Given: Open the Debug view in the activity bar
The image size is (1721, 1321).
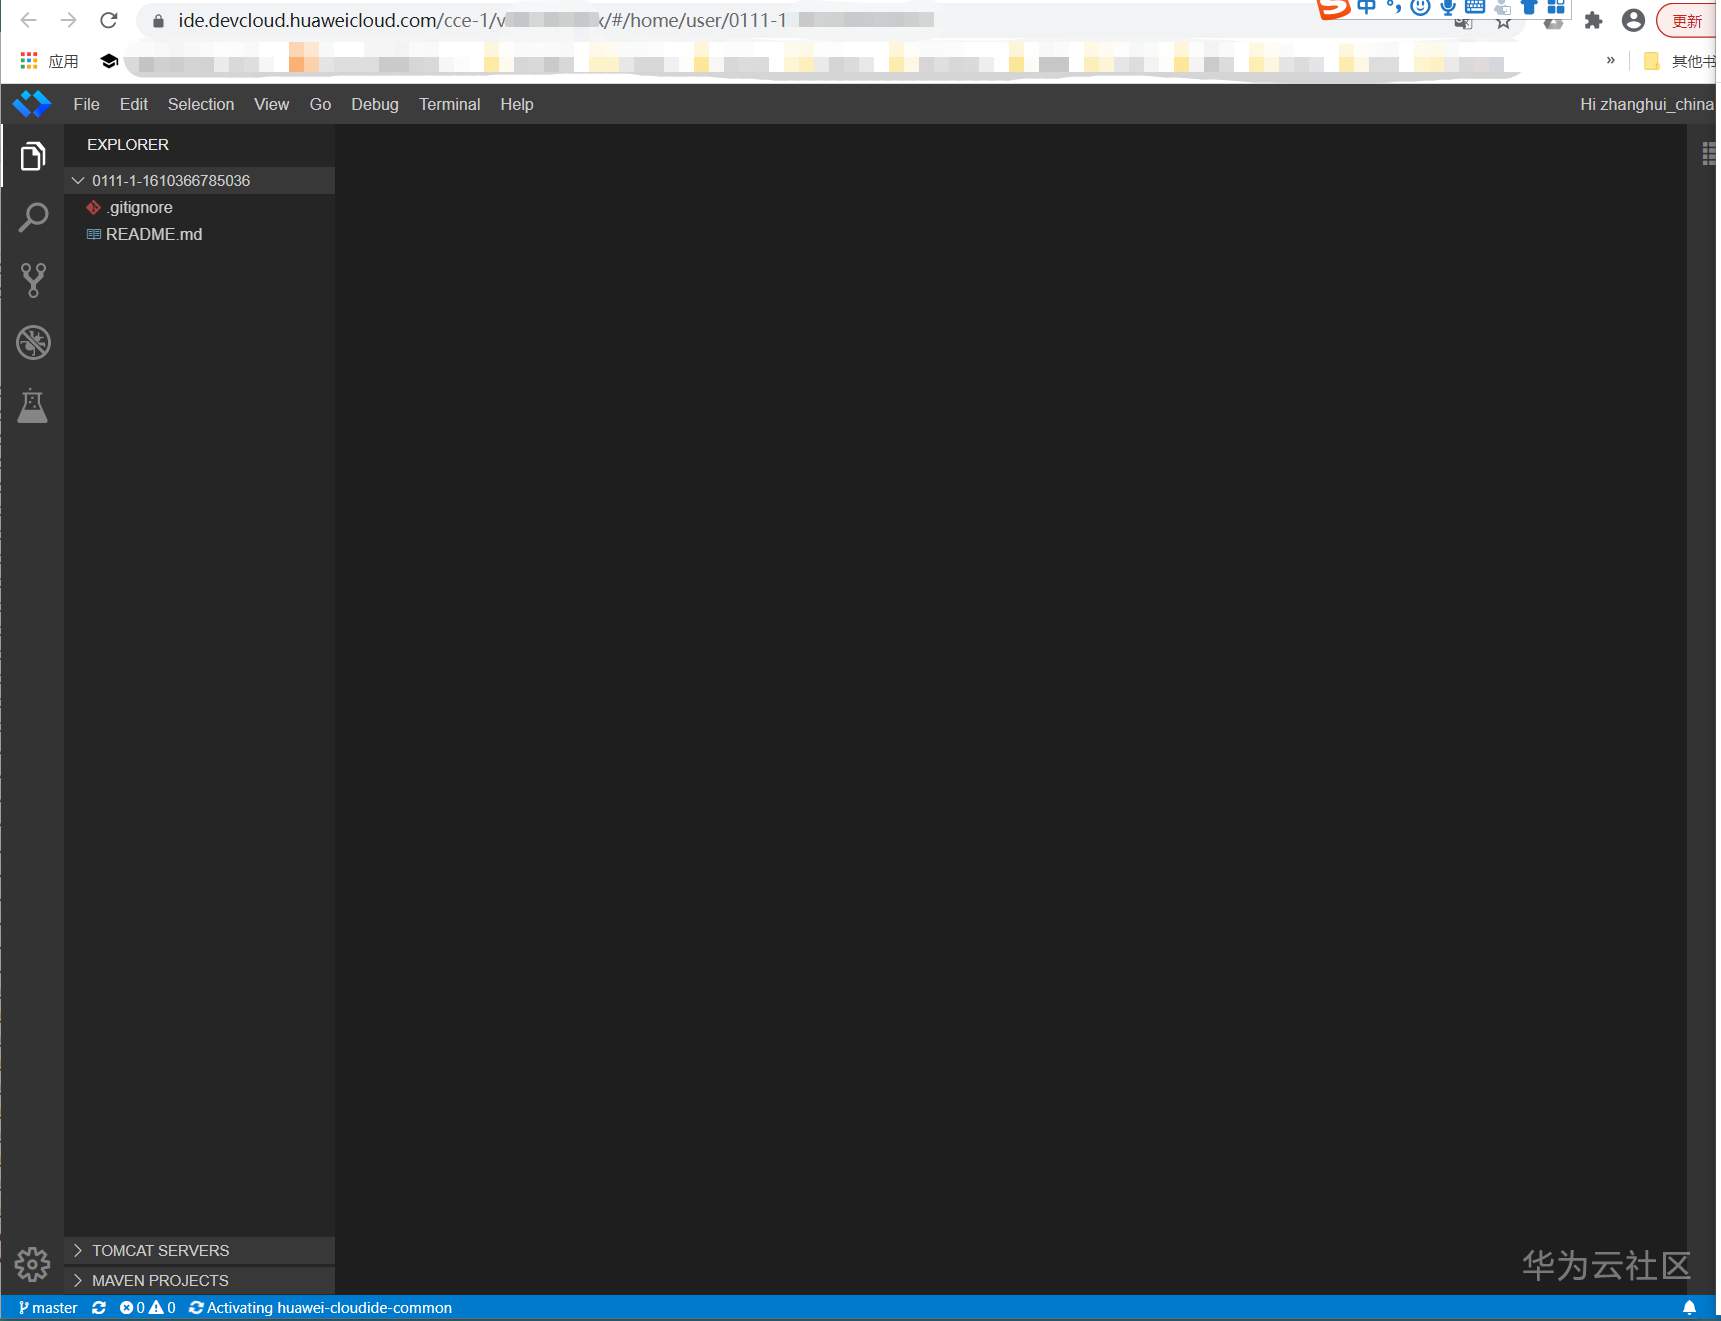Looking at the screenshot, I should point(33,343).
